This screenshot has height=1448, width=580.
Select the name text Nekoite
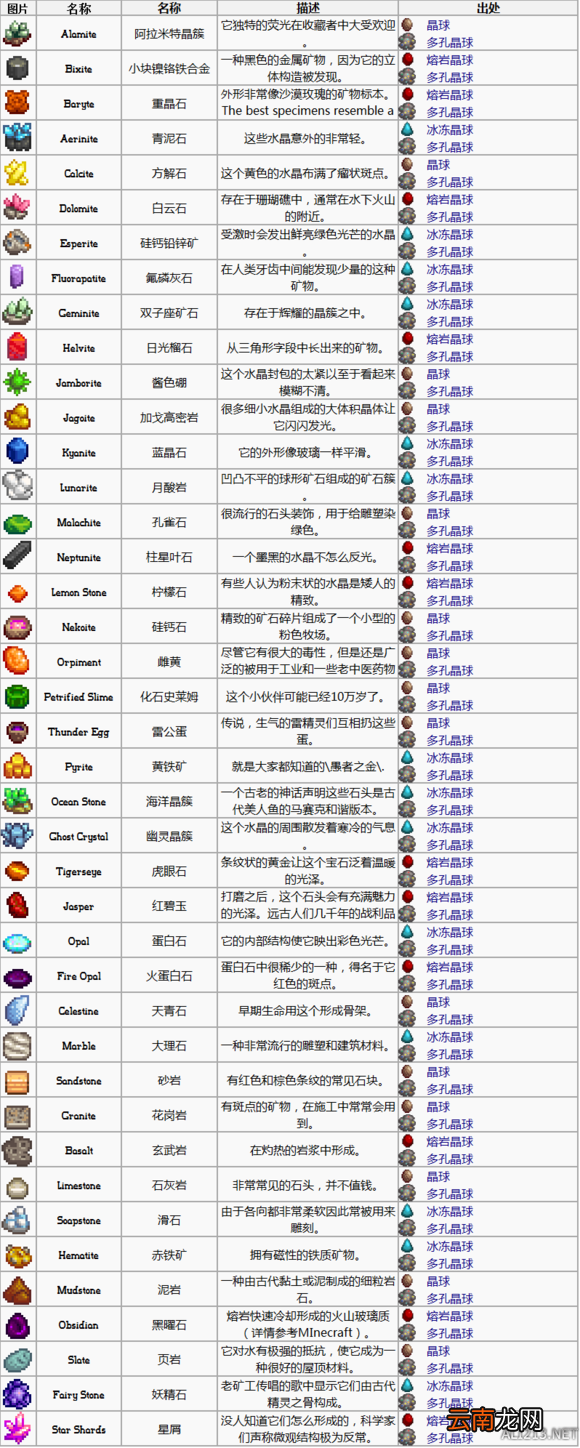(79, 627)
